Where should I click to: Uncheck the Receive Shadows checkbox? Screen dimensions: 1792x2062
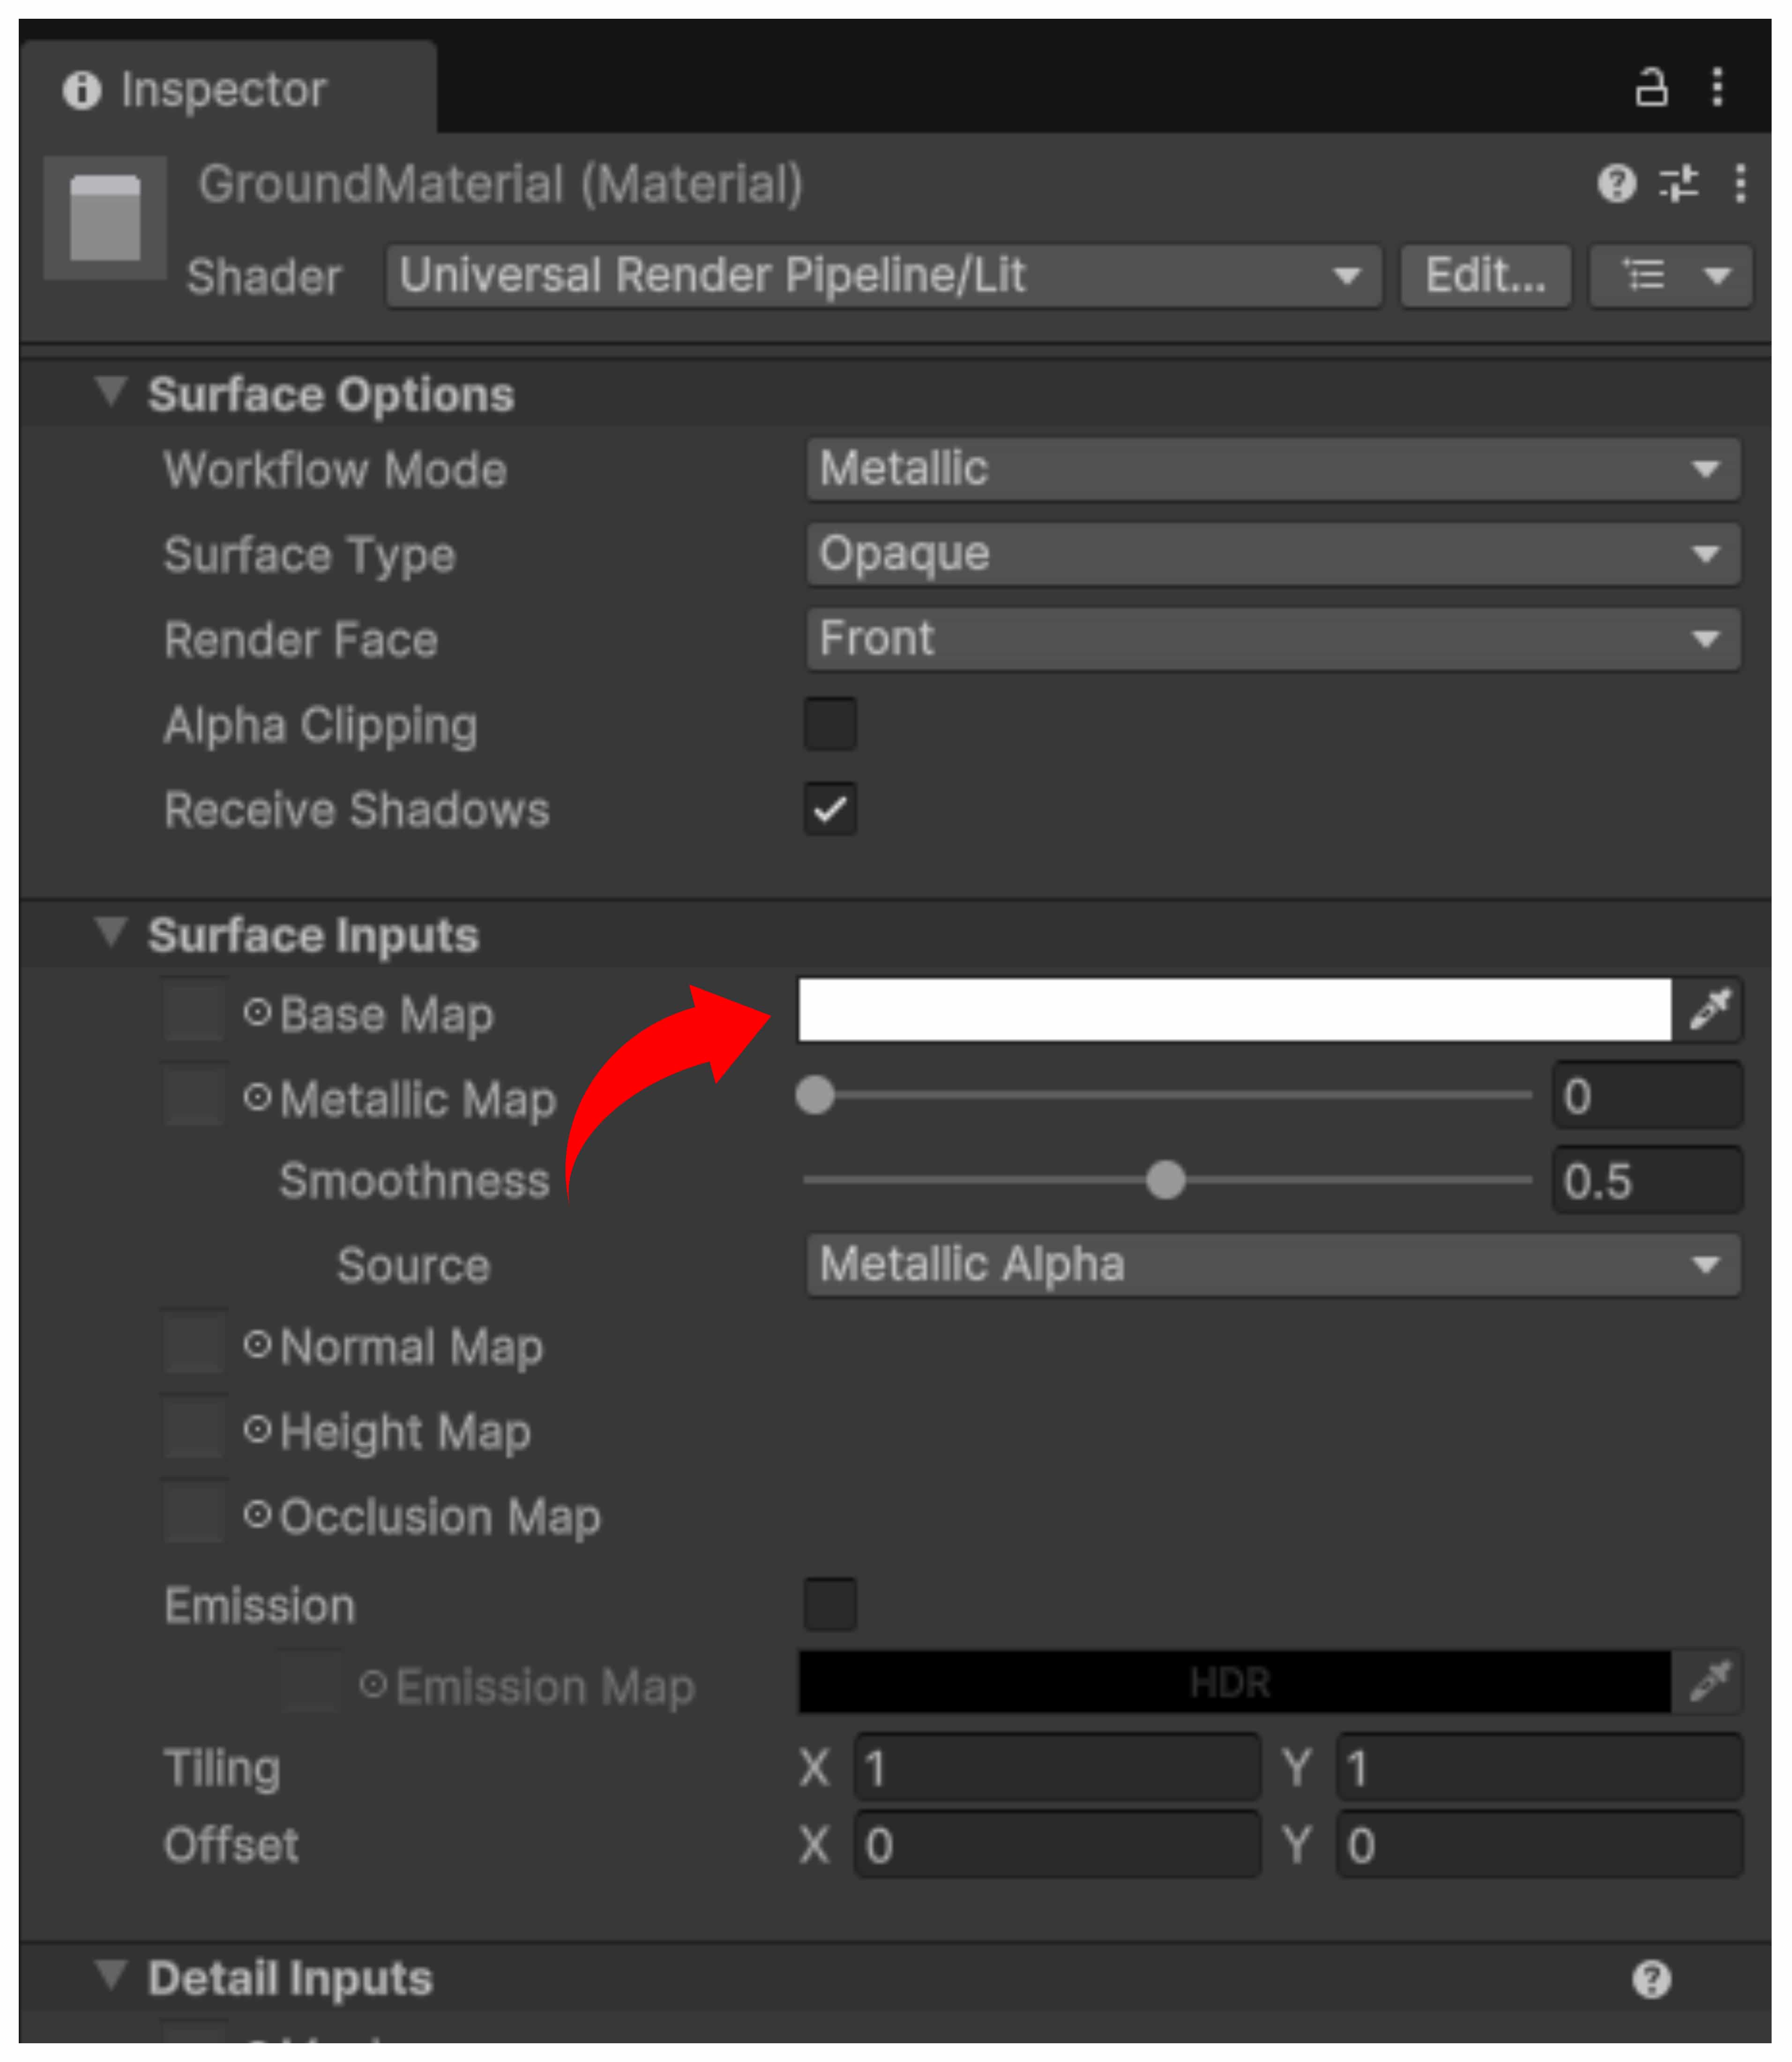pos(830,809)
